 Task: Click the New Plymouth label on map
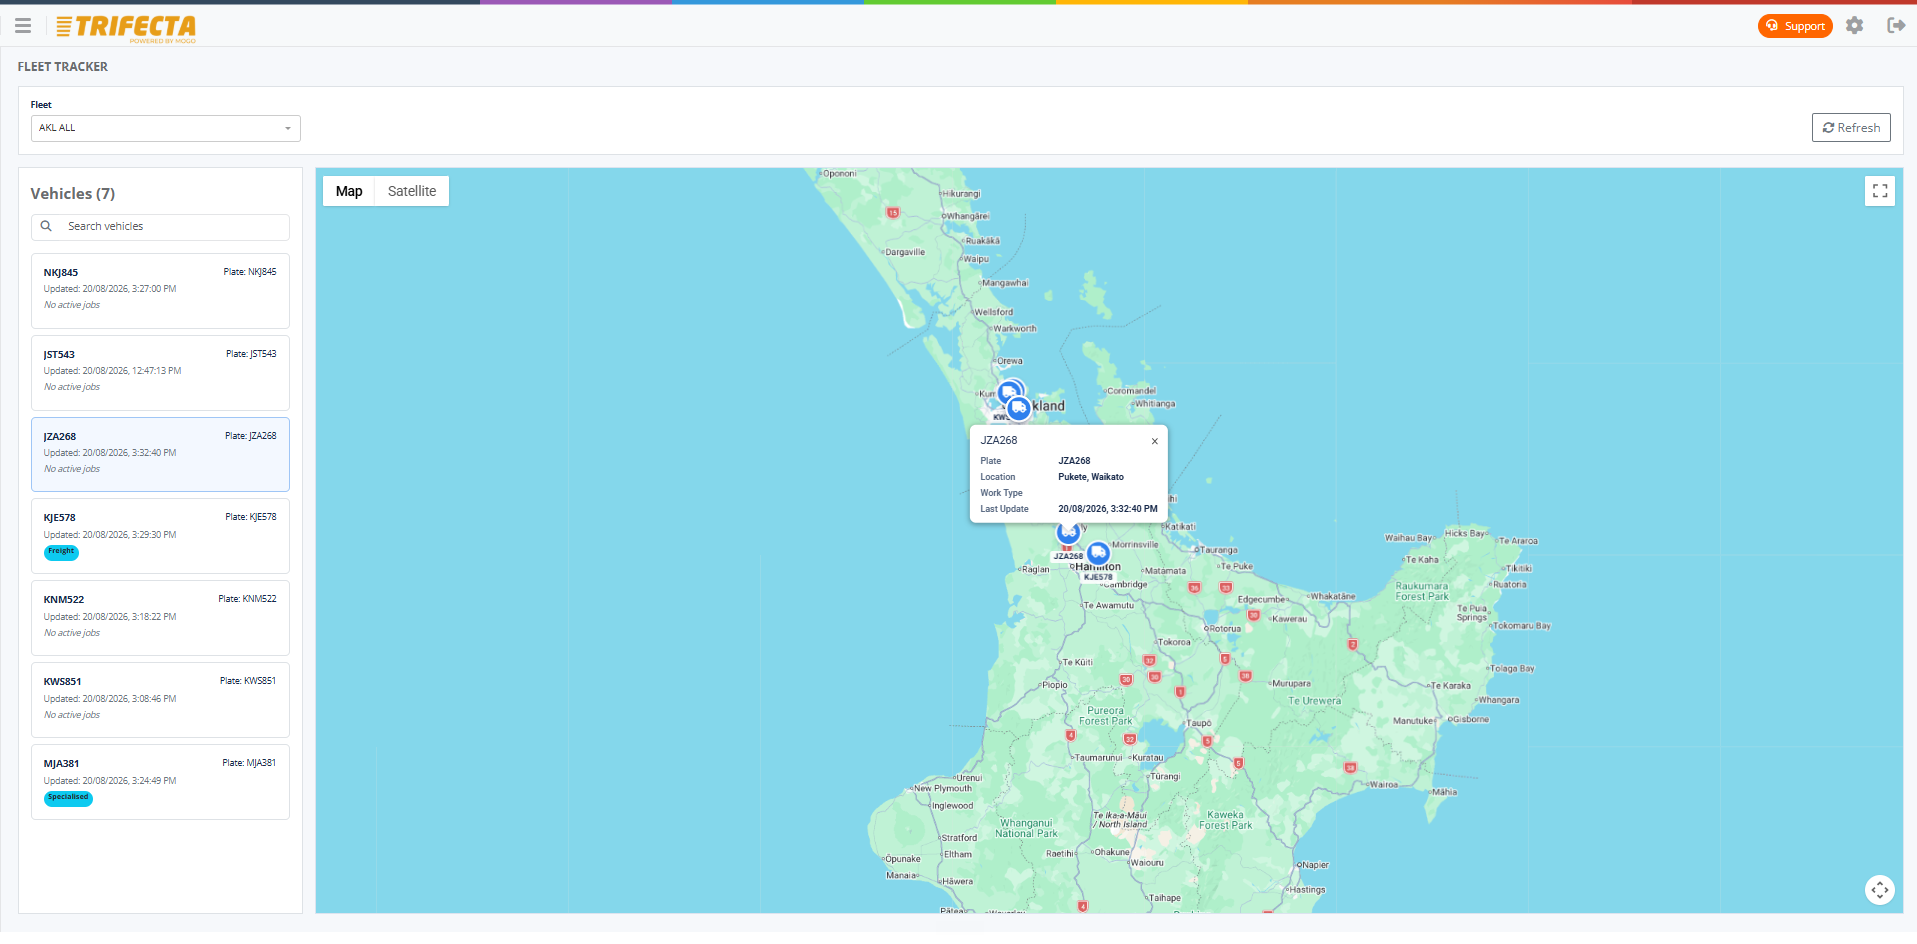[x=943, y=788]
